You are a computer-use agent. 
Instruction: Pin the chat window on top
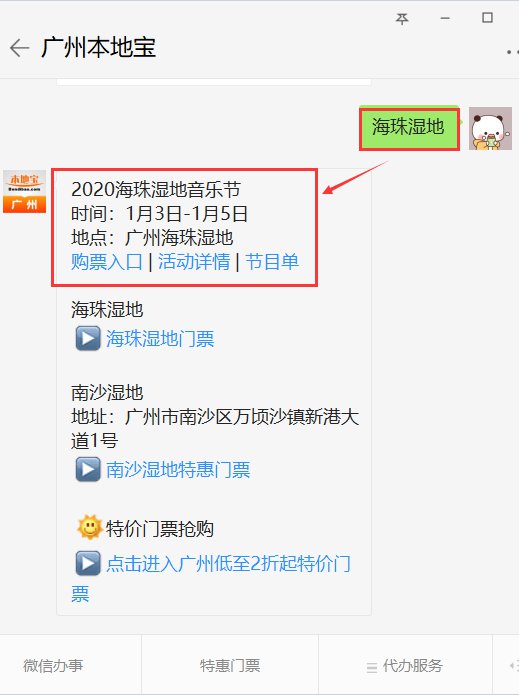point(402,18)
